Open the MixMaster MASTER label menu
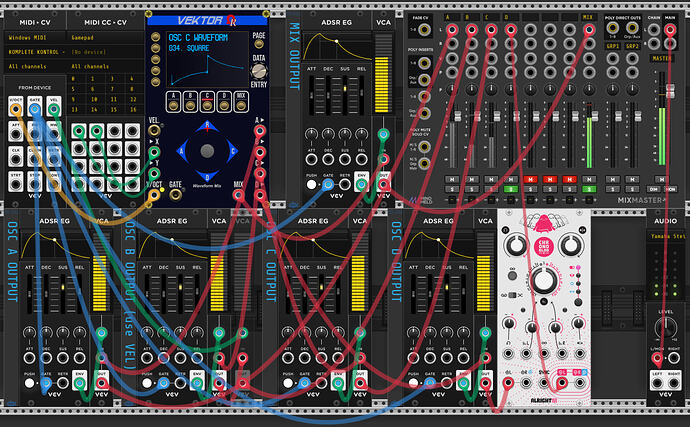Viewport: 690px width, 427px height. click(661, 59)
